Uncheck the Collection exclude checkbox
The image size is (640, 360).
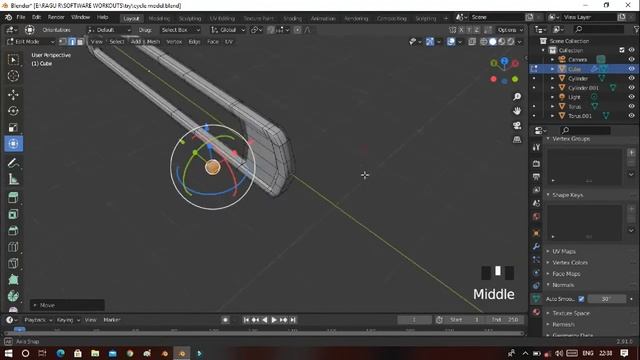tap(622, 50)
